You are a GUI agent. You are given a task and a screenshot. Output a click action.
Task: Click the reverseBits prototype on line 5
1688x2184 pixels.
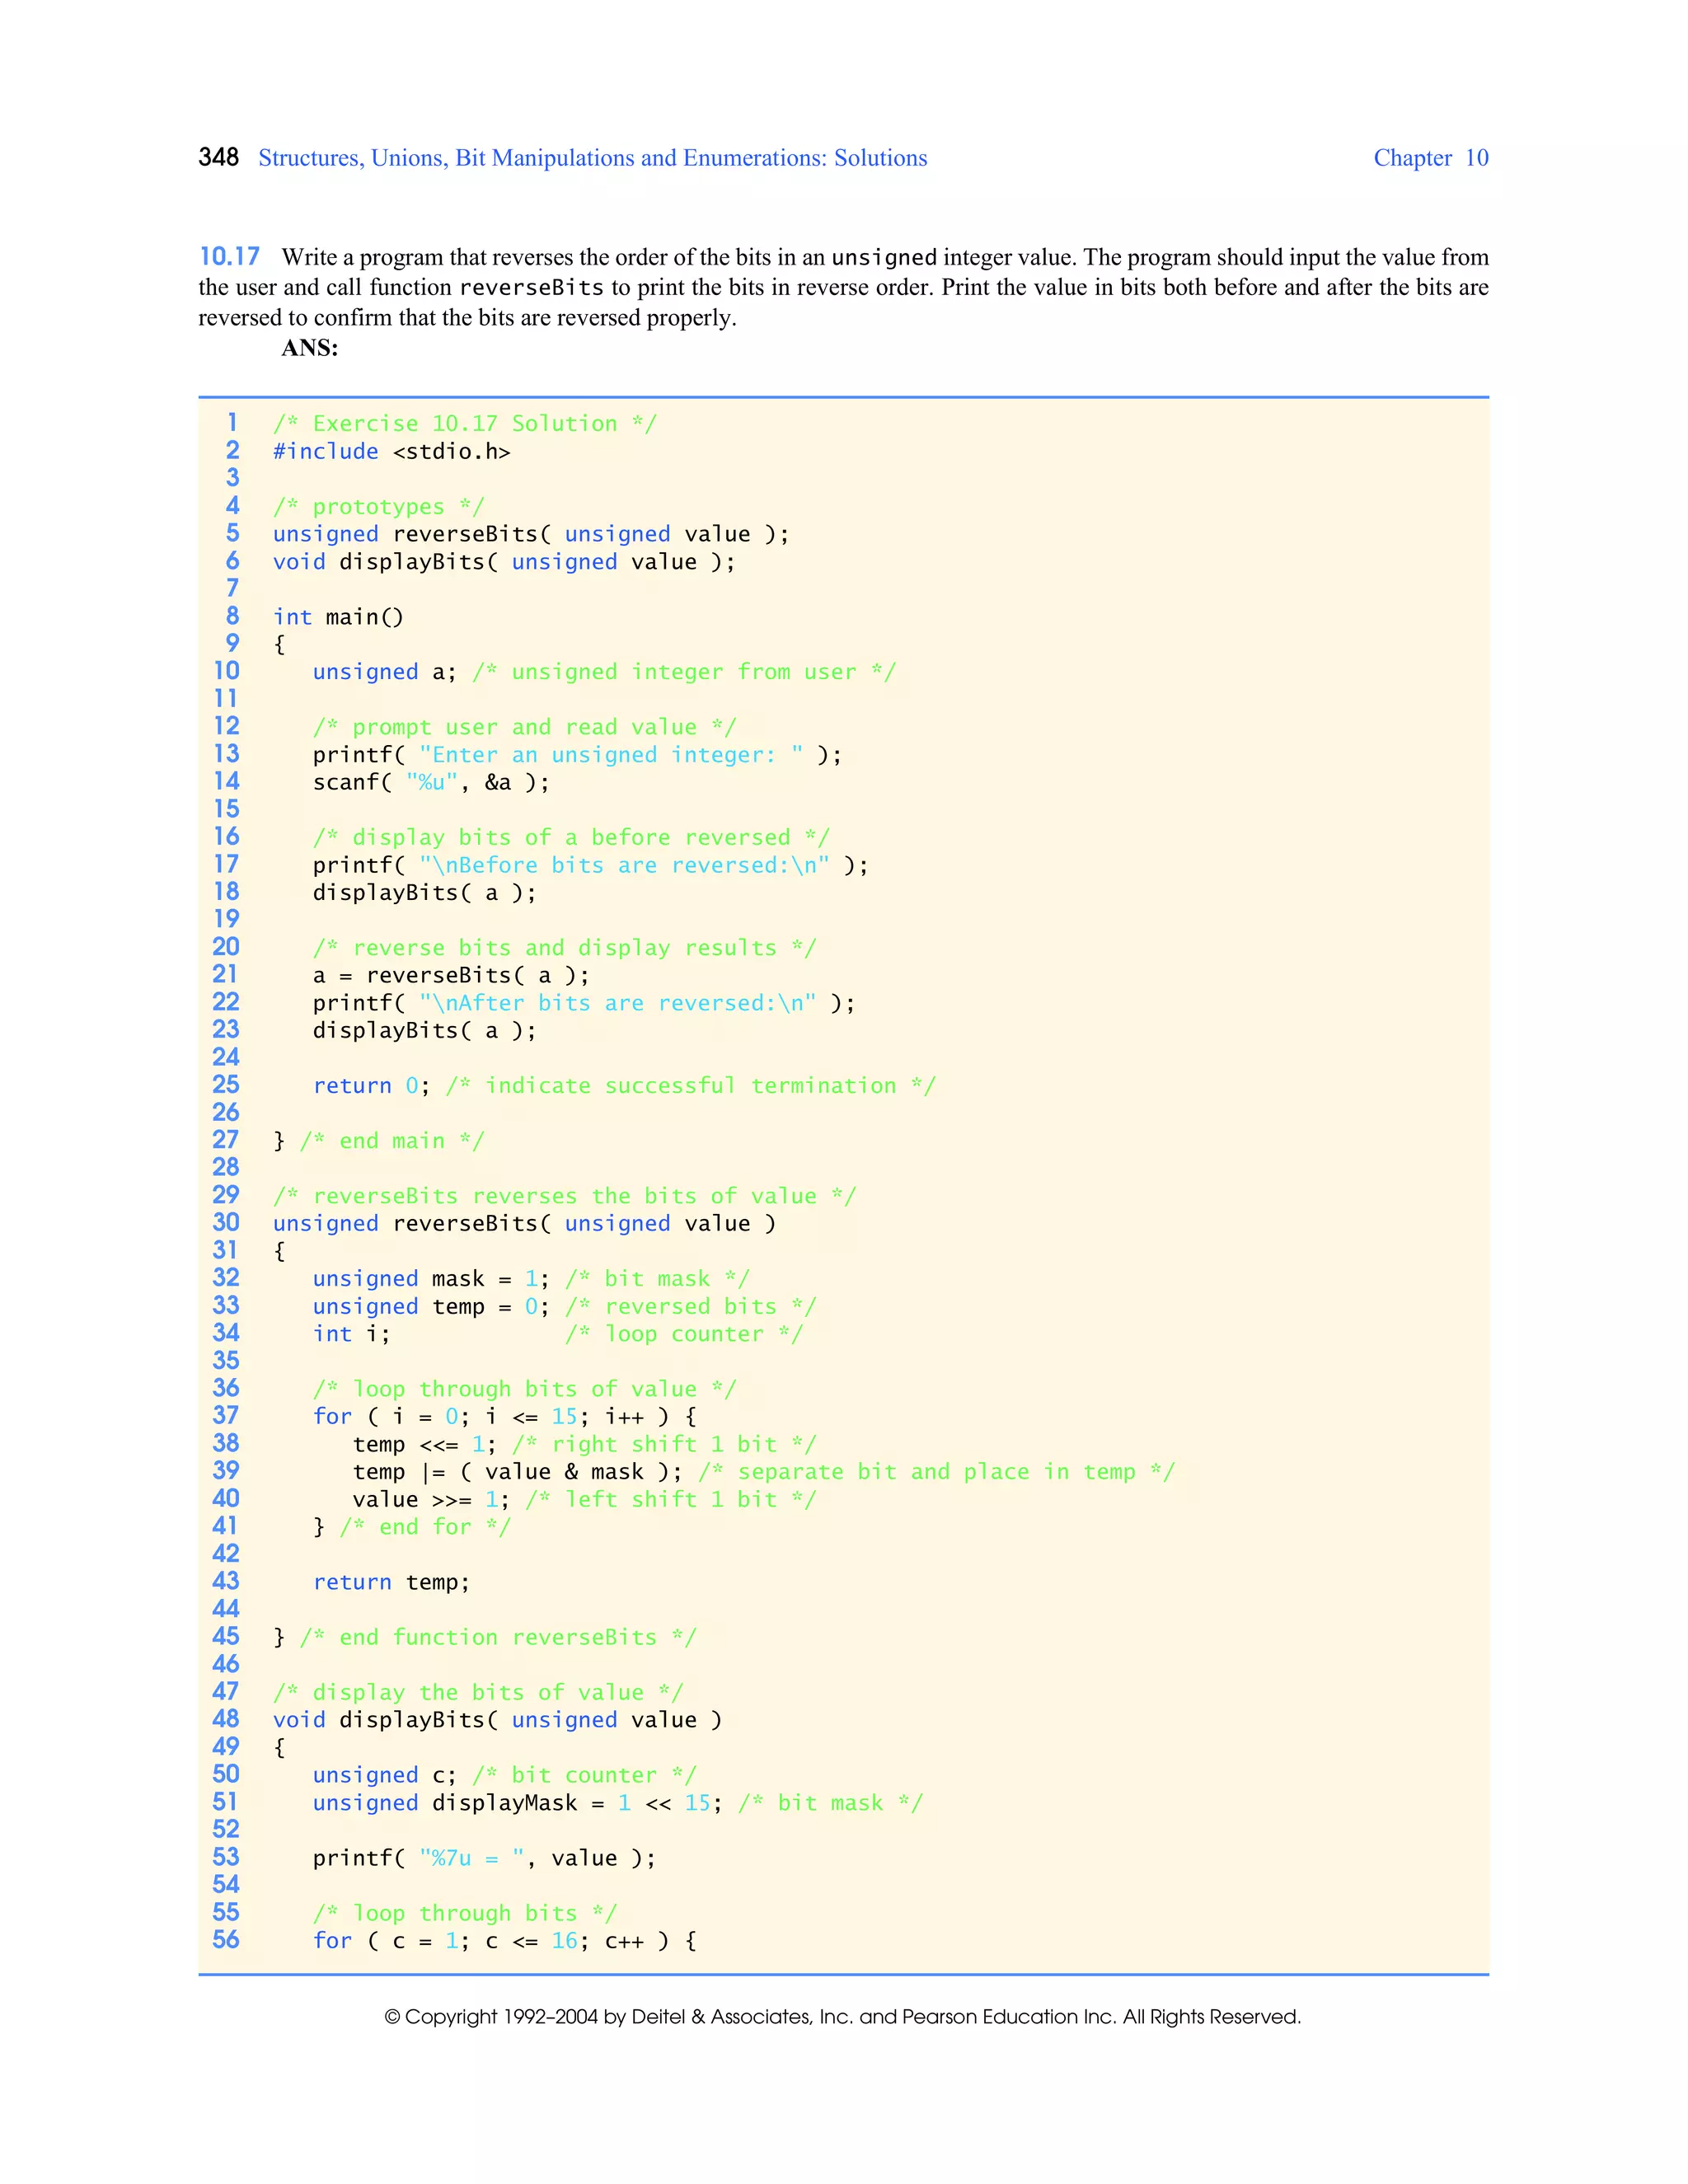(531, 534)
